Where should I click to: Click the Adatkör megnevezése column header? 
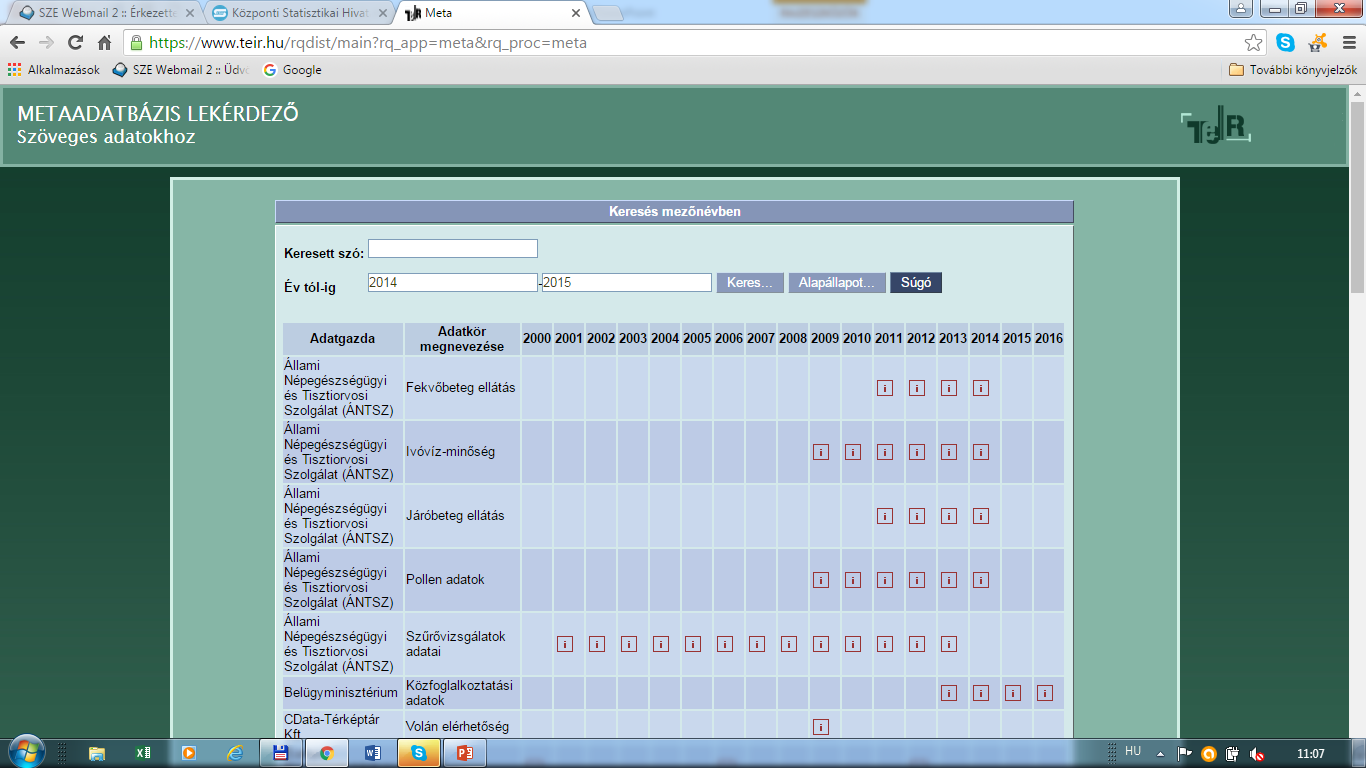(461, 339)
